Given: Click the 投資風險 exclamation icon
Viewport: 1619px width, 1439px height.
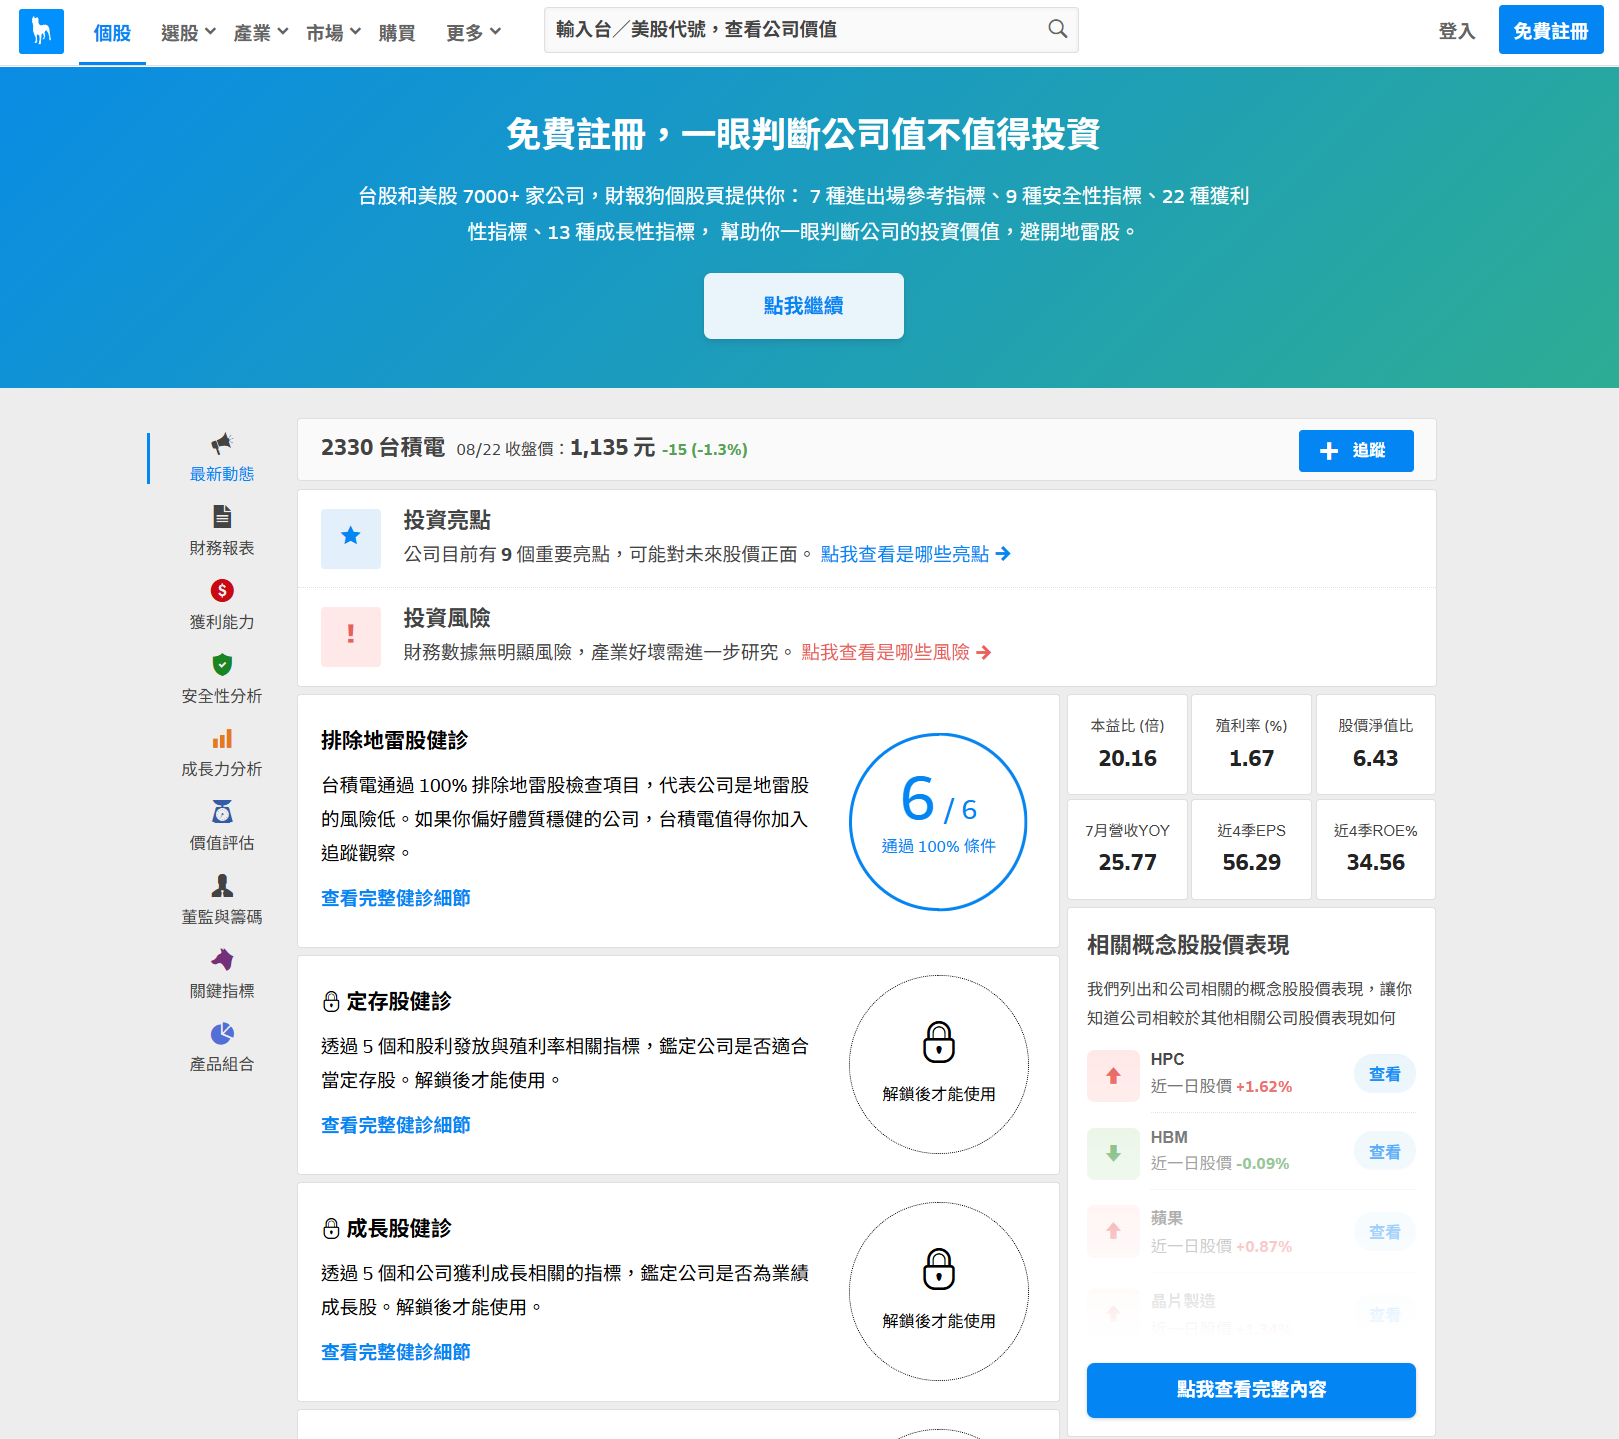Looking at the screenshot, I should (x=351, y=636).
